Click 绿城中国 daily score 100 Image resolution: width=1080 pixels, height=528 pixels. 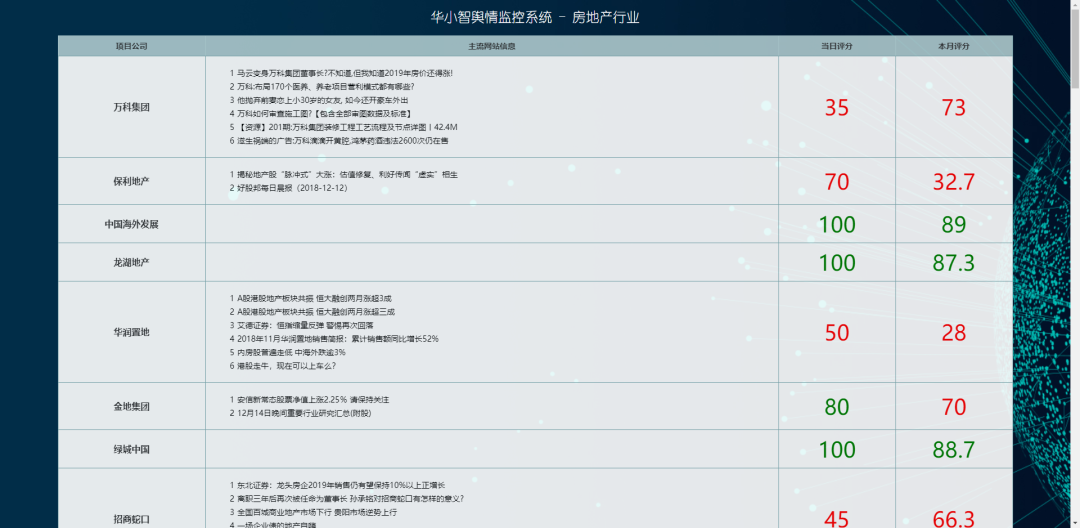click(837, 450)
